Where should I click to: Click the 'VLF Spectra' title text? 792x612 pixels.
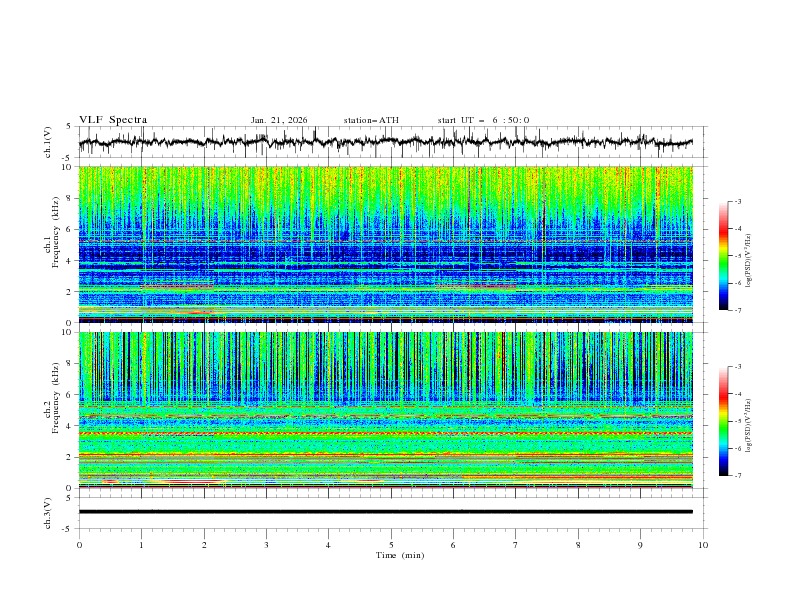[113, 120]
